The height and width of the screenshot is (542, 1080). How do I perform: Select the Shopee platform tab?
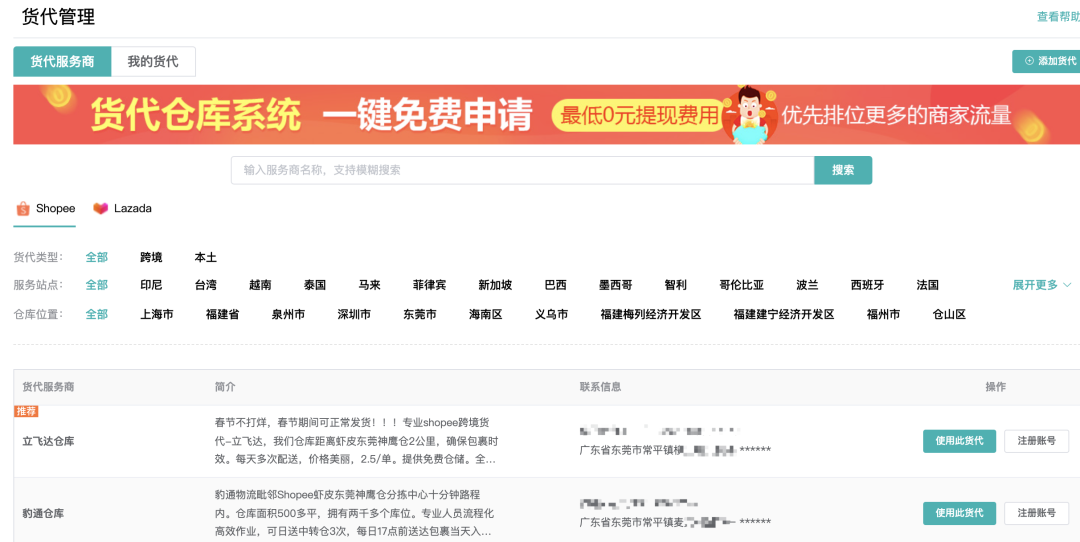point(45,209)
